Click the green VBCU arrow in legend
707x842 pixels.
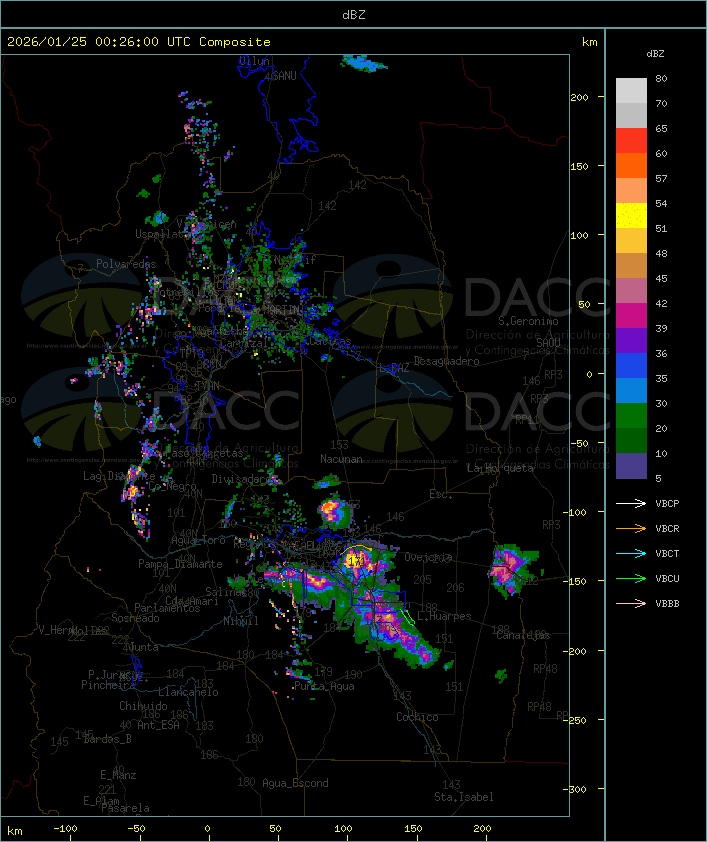(x=632, y=578)
